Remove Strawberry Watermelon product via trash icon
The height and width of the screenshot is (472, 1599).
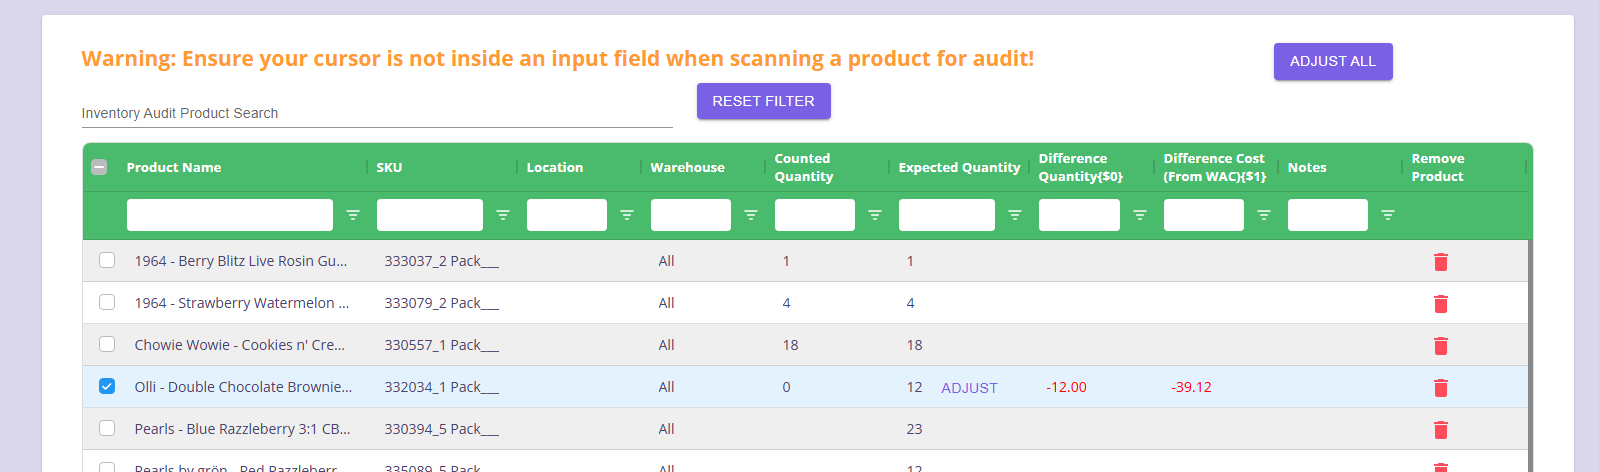[x=1440, y=304]
